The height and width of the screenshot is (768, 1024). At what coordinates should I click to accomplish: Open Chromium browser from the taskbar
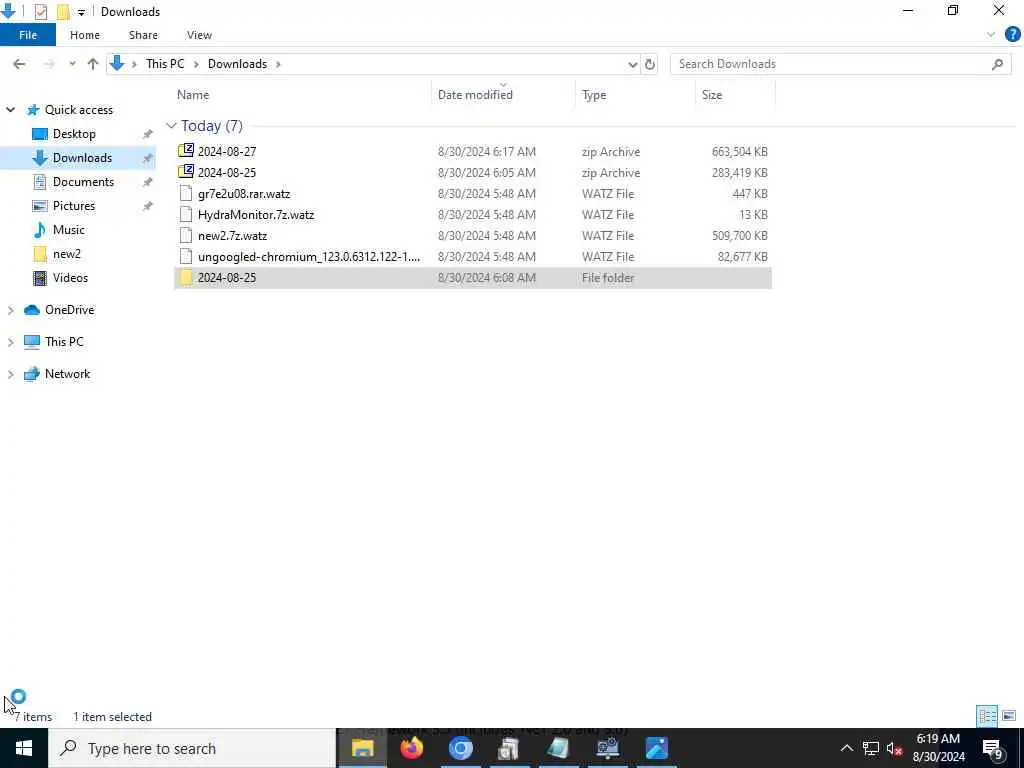460,748
